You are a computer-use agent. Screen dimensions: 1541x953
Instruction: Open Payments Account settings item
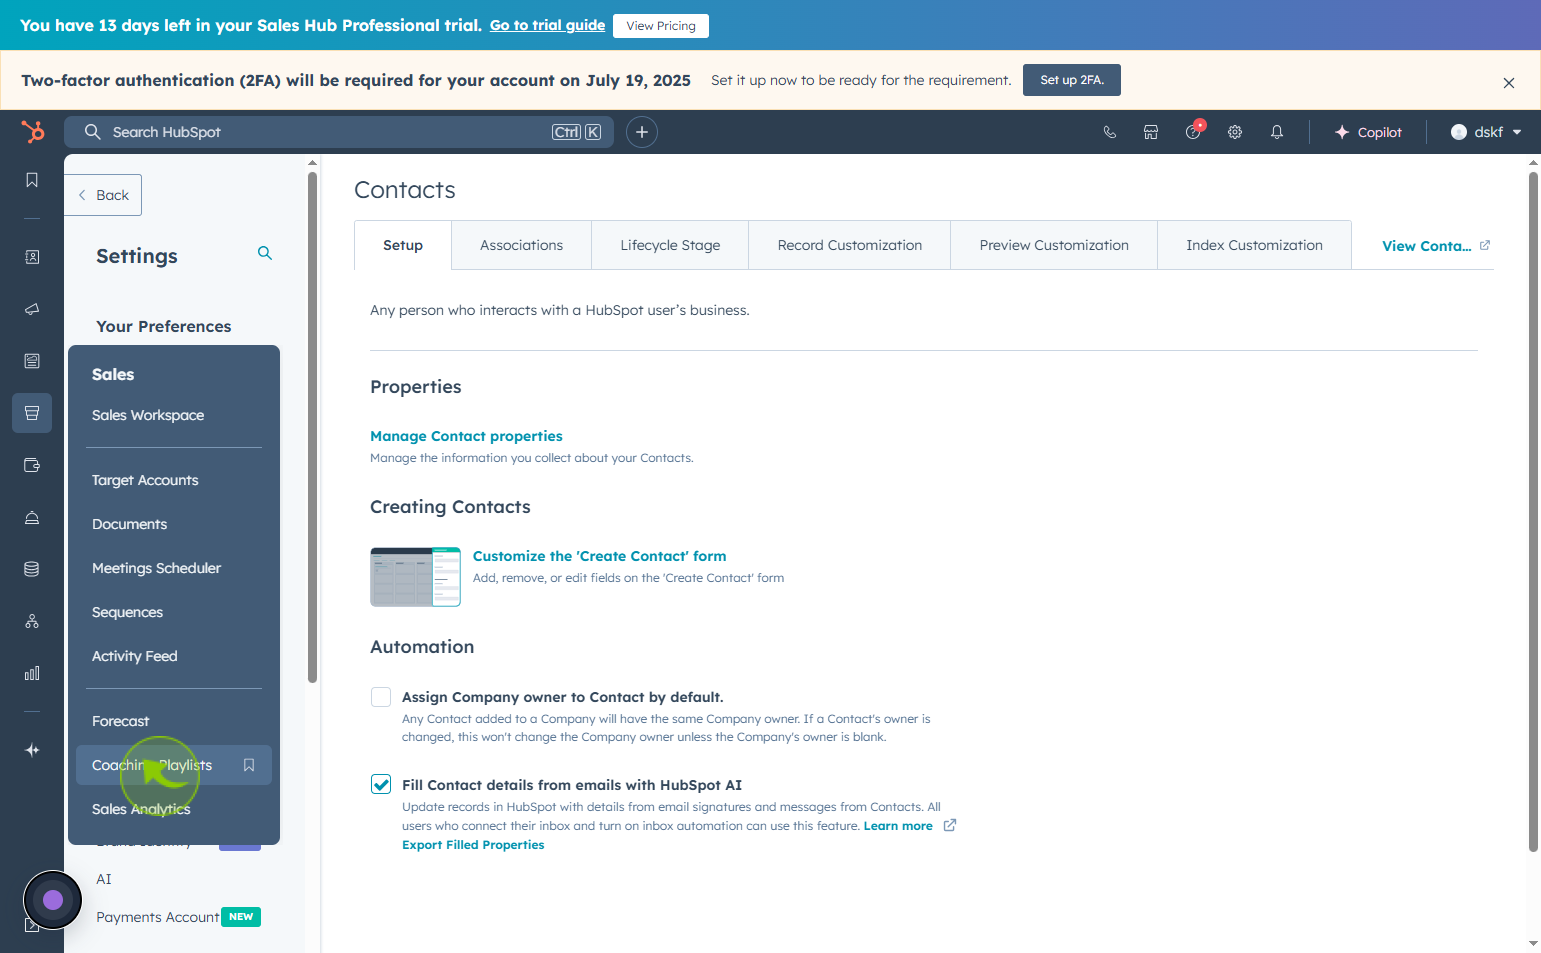click(157, 917)
